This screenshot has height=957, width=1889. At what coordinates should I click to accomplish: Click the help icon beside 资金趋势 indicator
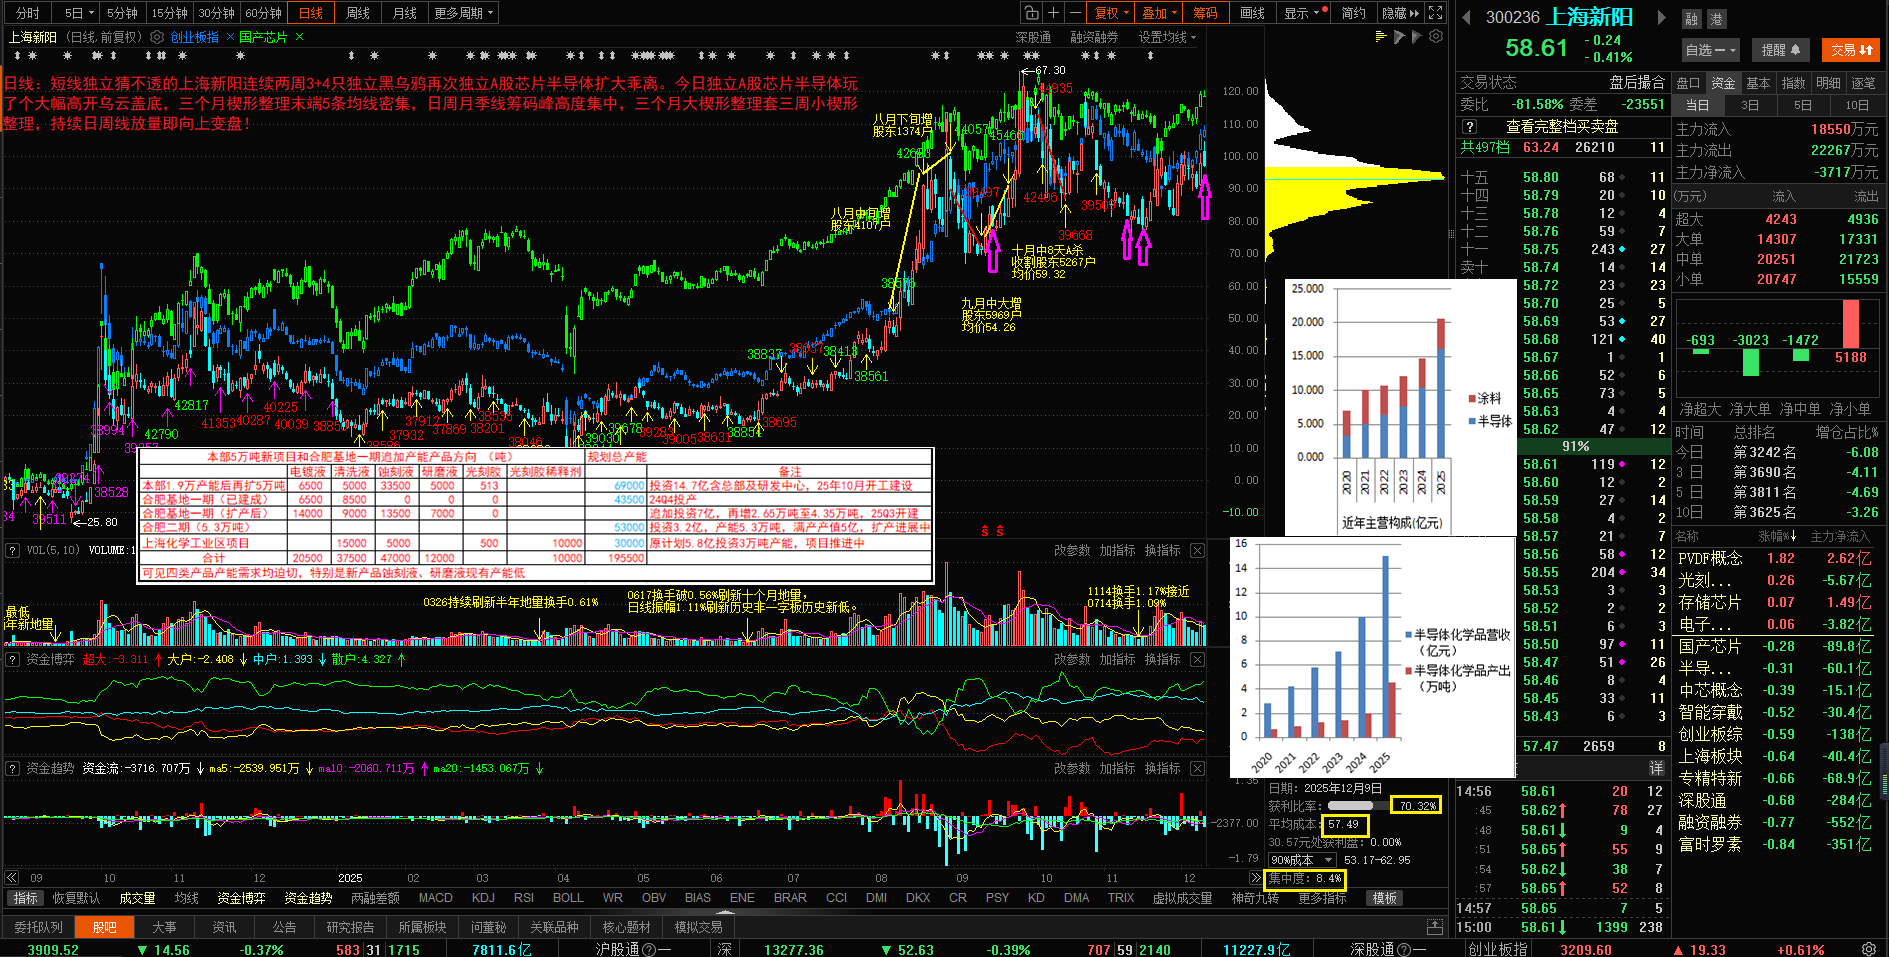click(x=13, y=769)
